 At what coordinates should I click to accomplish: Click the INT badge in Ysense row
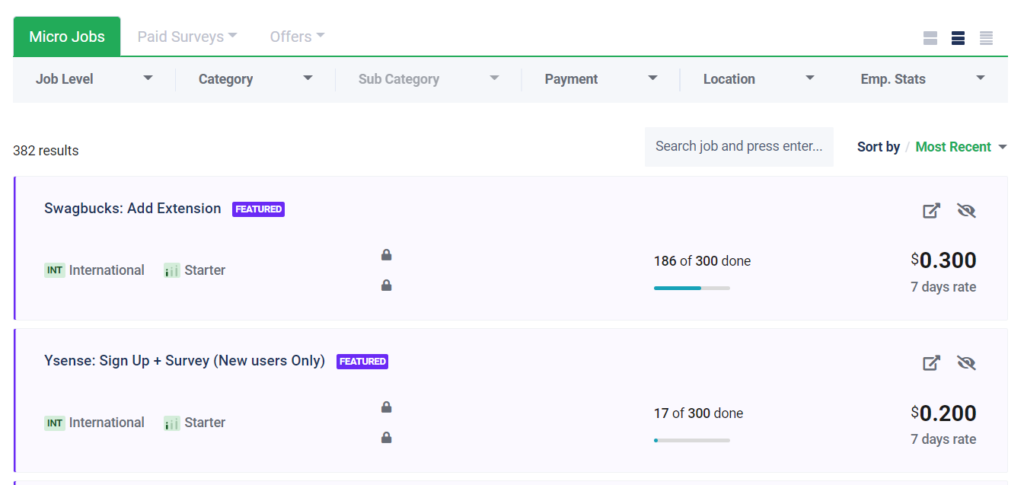[x=55, y=423]
